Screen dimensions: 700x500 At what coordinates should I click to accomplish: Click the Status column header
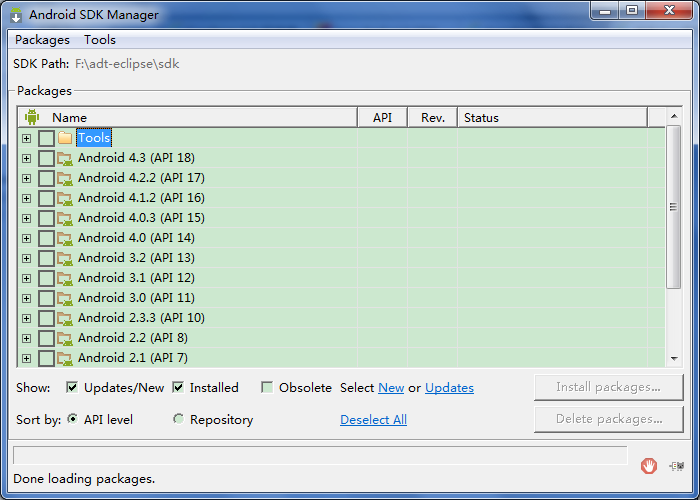click(x=553, y=117)
